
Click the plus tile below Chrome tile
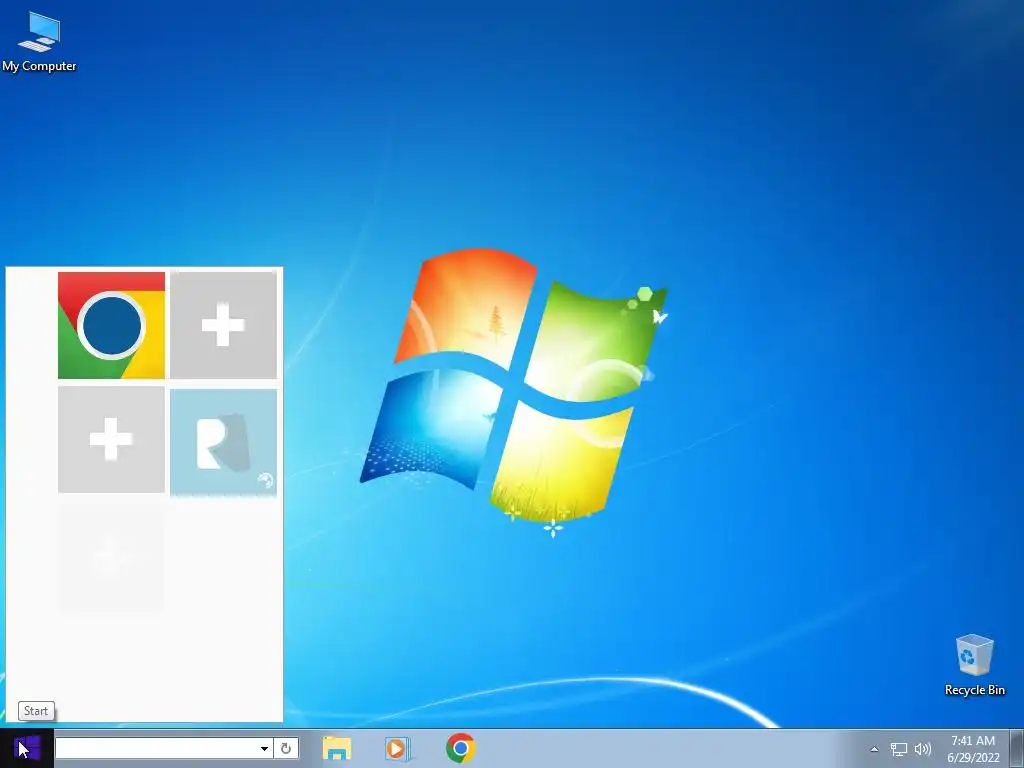click(111, 440)
